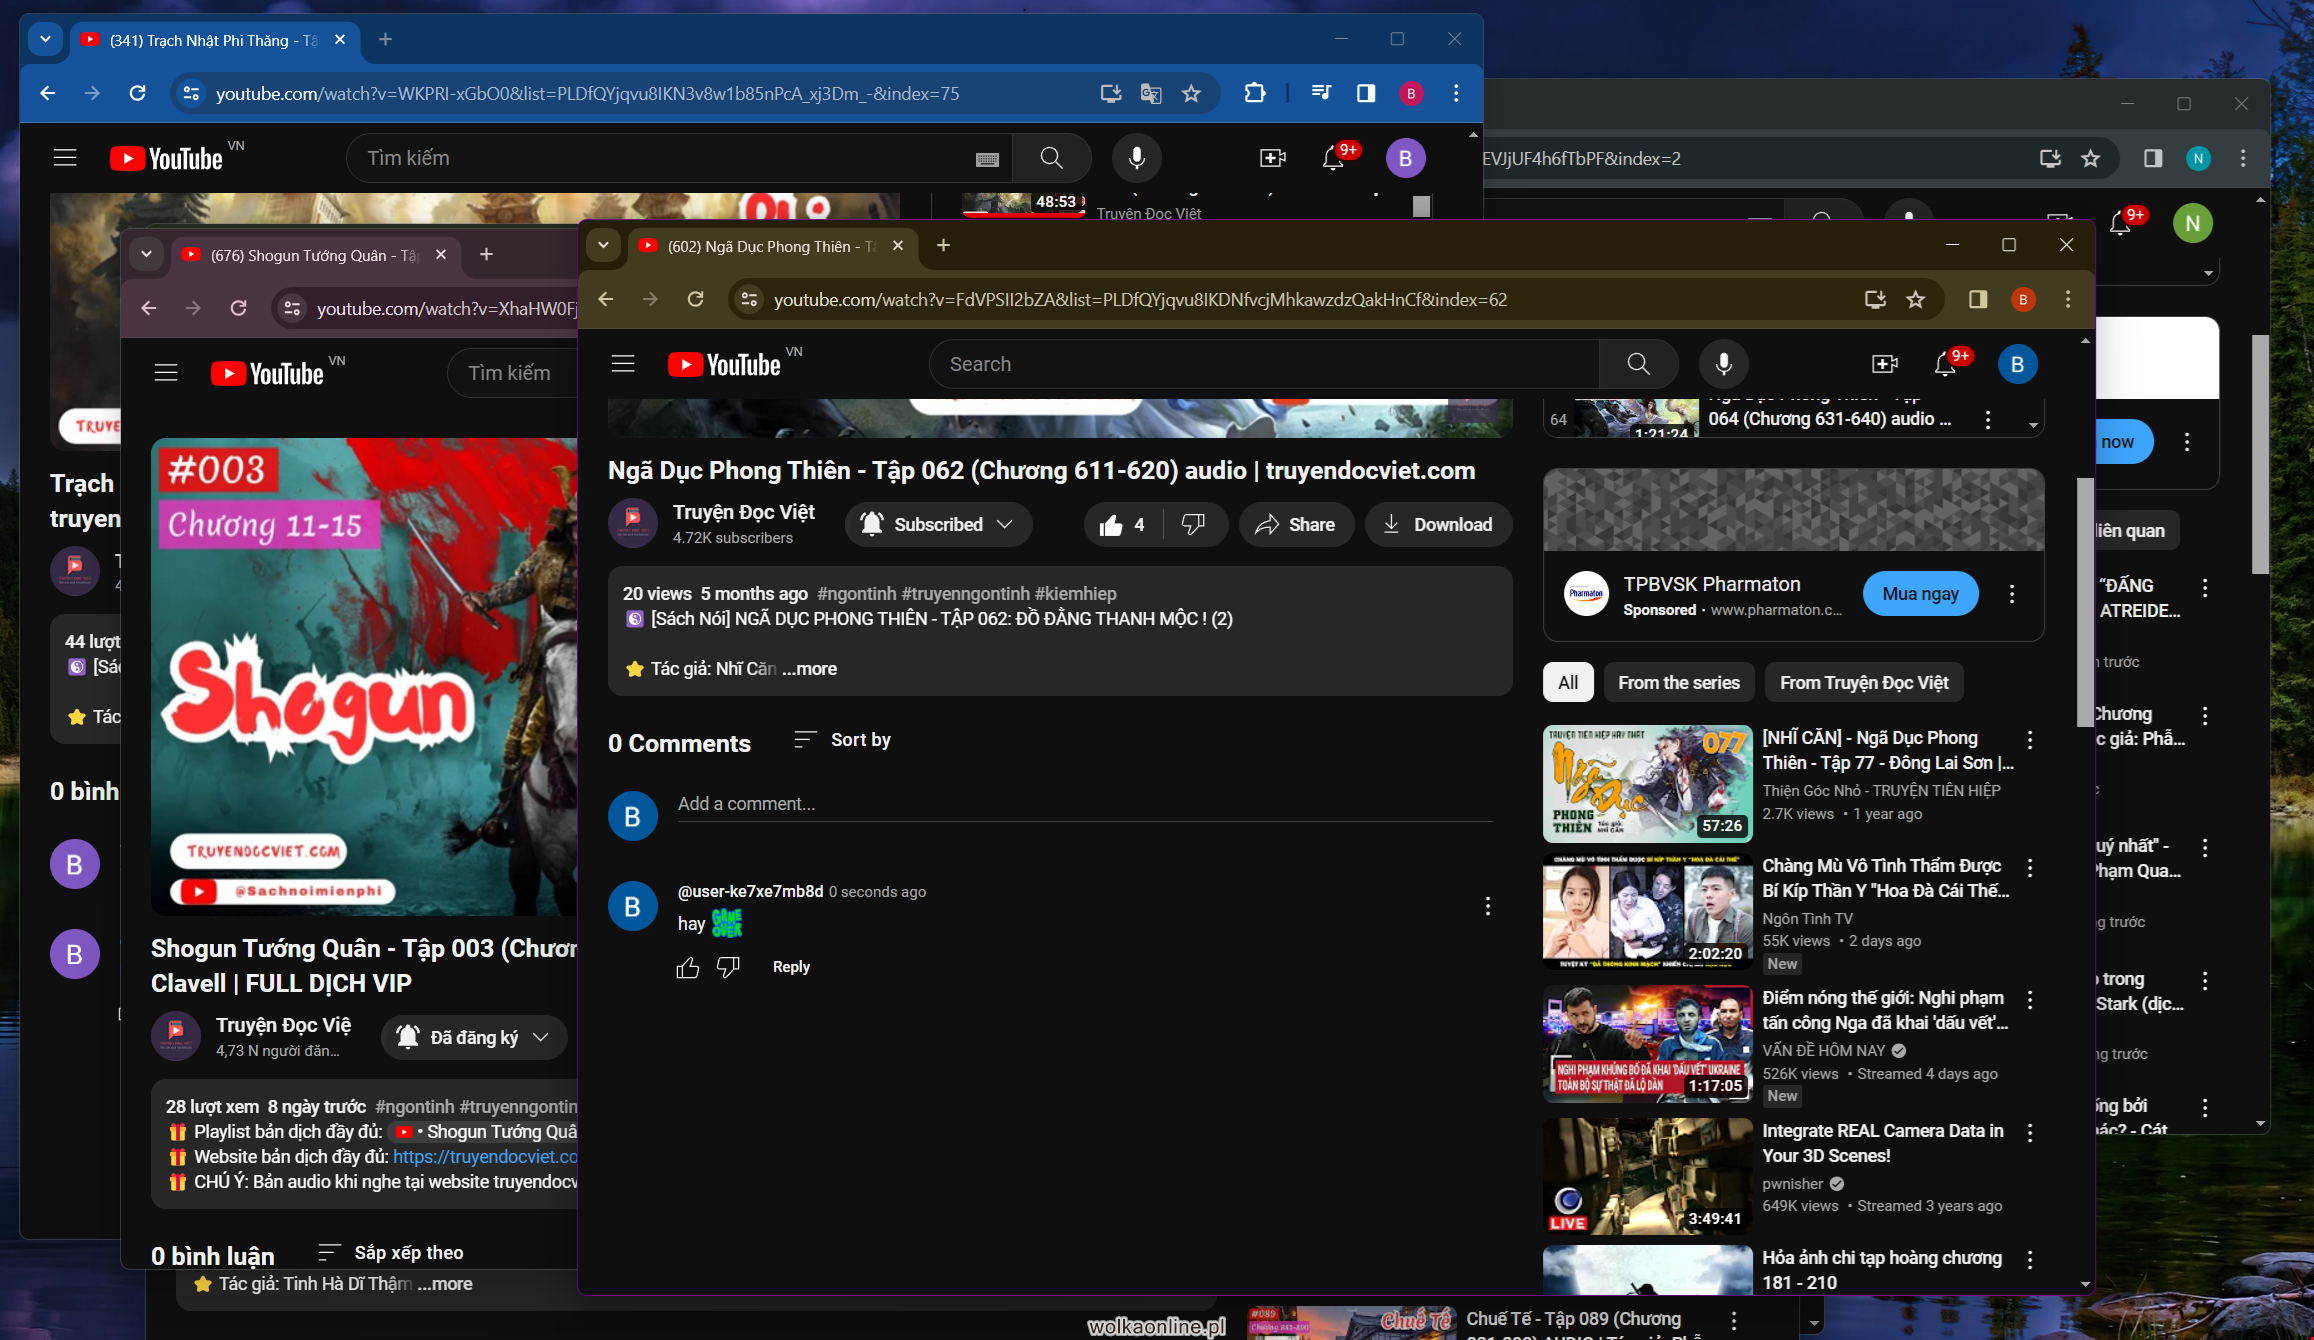Open options for TPBVSK Pharmaton ad

2012,594
